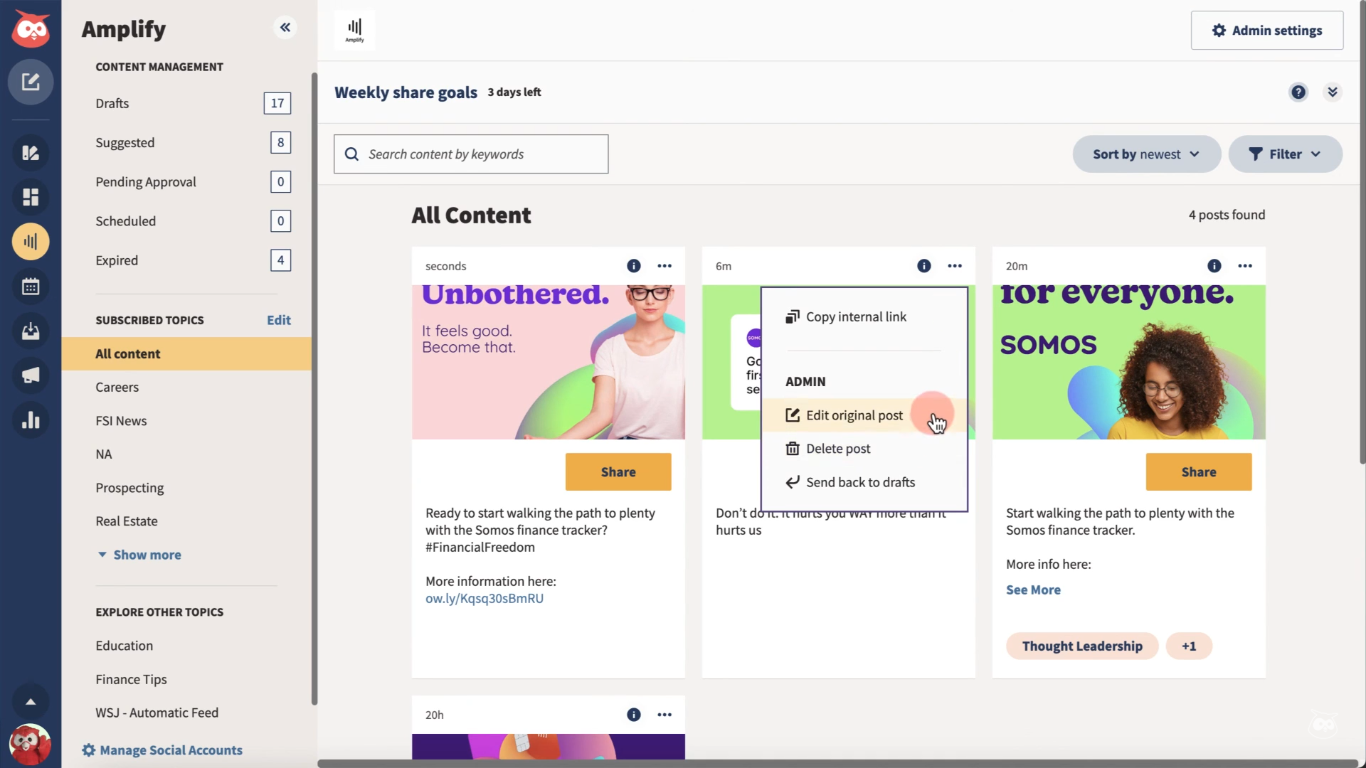
Task: Focus the Search content by keywords field
Action: [x=471, y=154]
